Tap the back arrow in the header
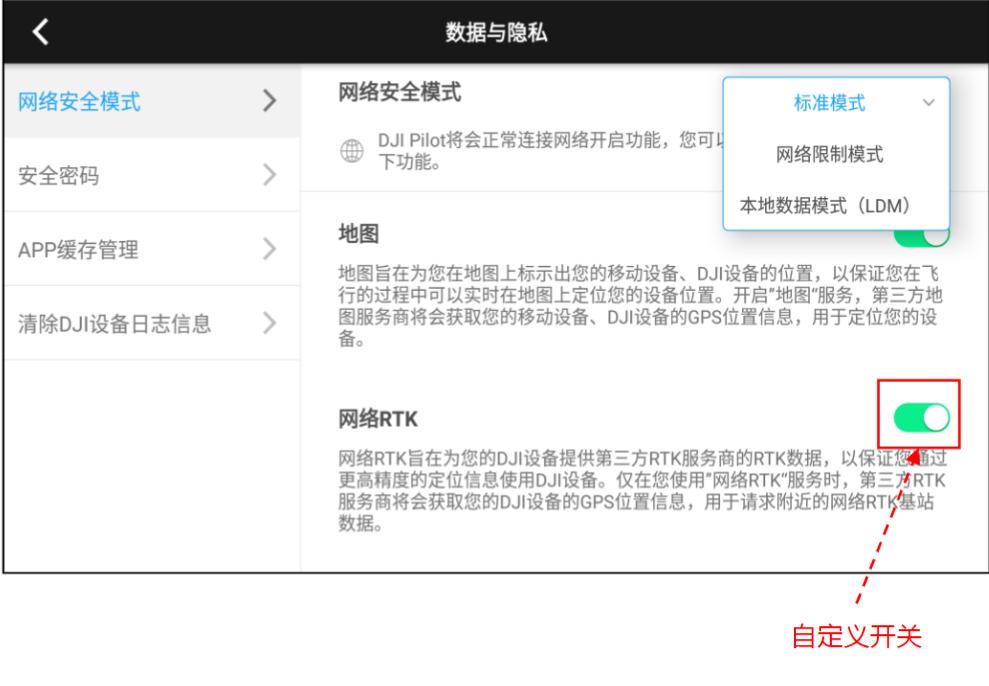Viewport: 989px width, 686px height. 41,32
